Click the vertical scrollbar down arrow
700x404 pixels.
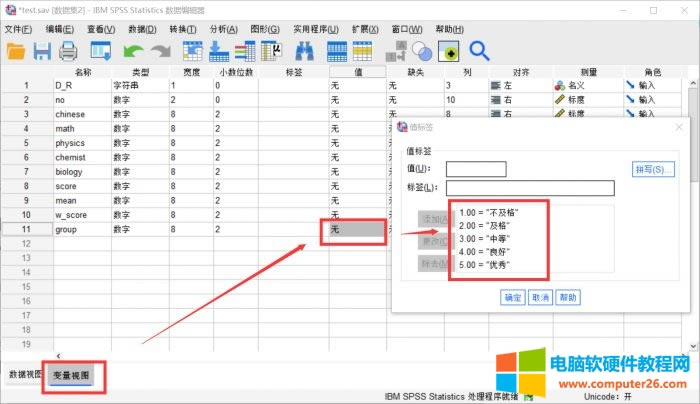(x=692, y=346)
